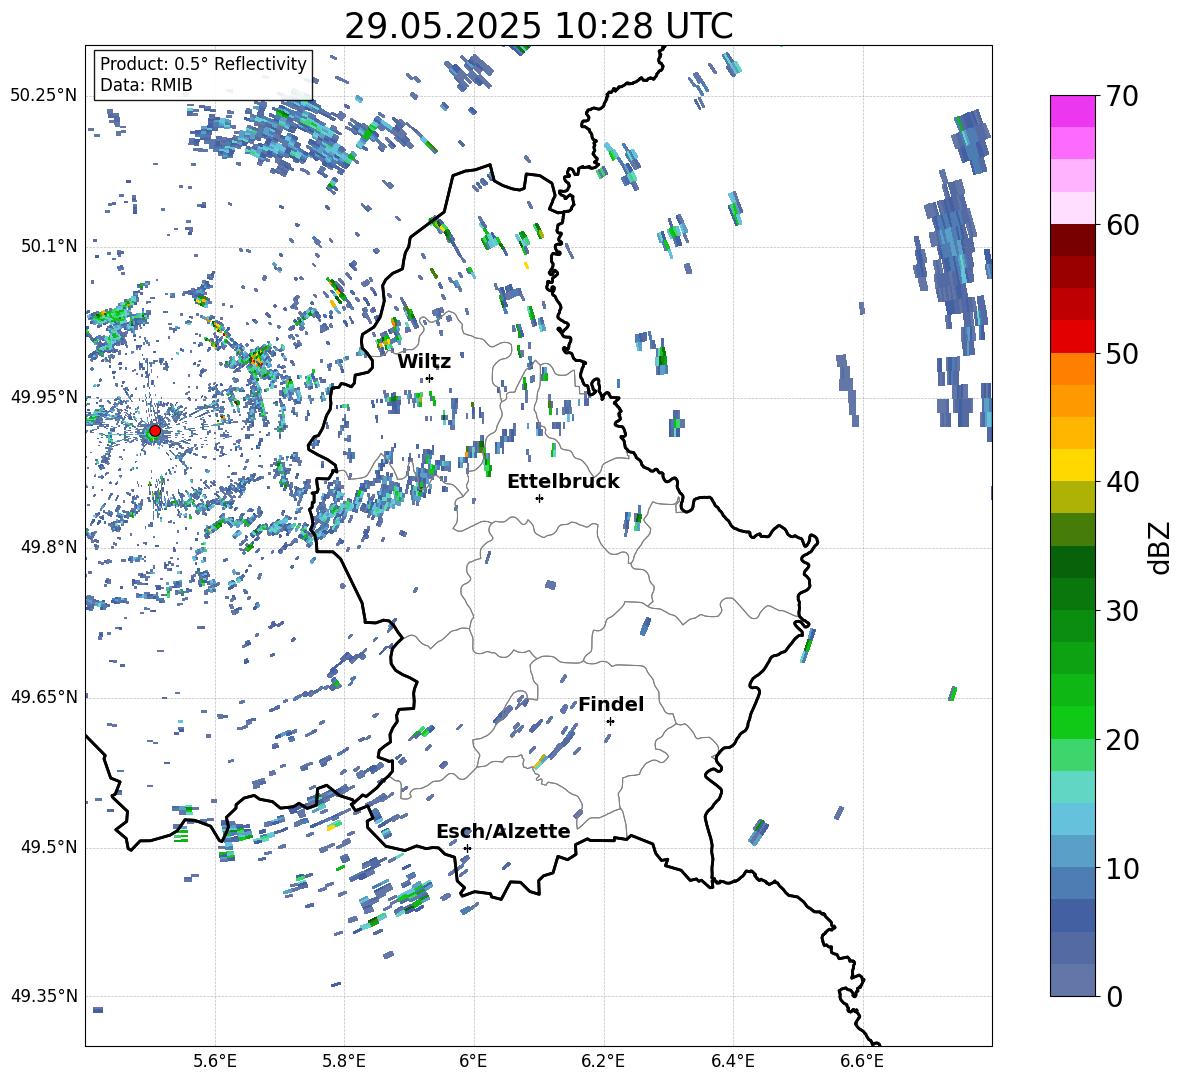Click the Data: RMIB text
Screen dimensions: 1184x1081
tap(146, 85)
